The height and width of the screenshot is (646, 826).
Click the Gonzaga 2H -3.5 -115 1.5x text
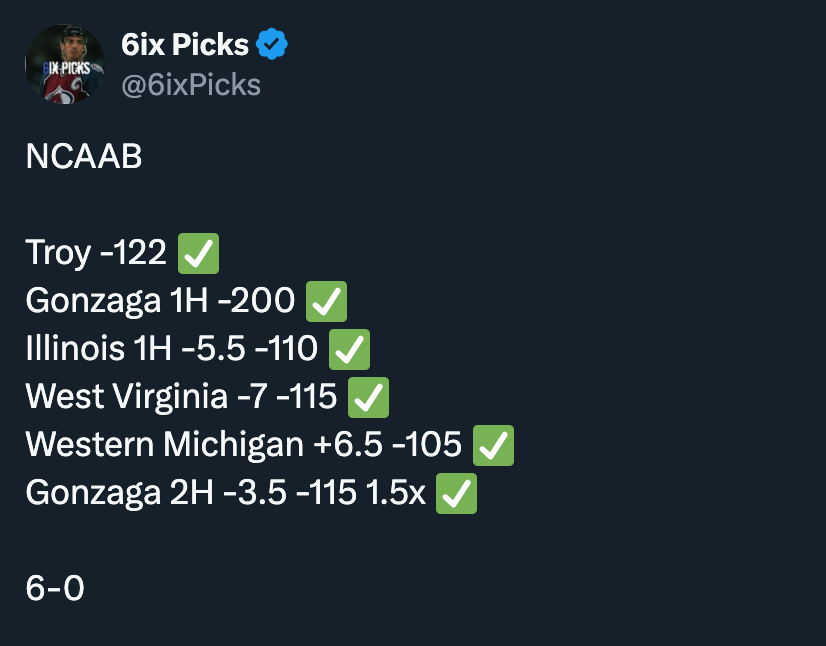(x=225, y=493)
